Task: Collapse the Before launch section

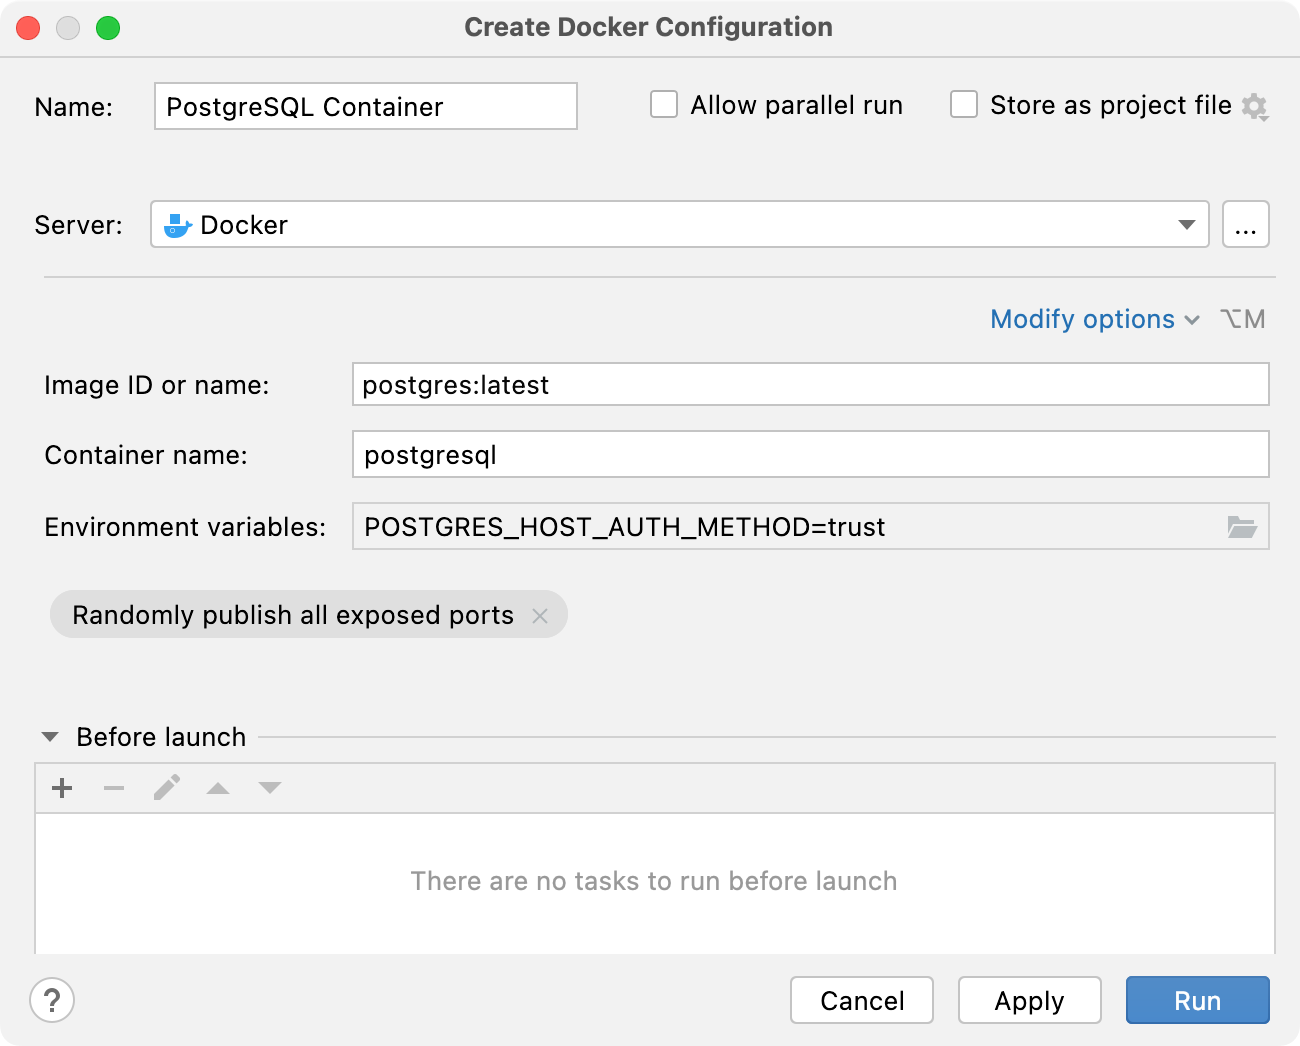Action: point(48,736)
